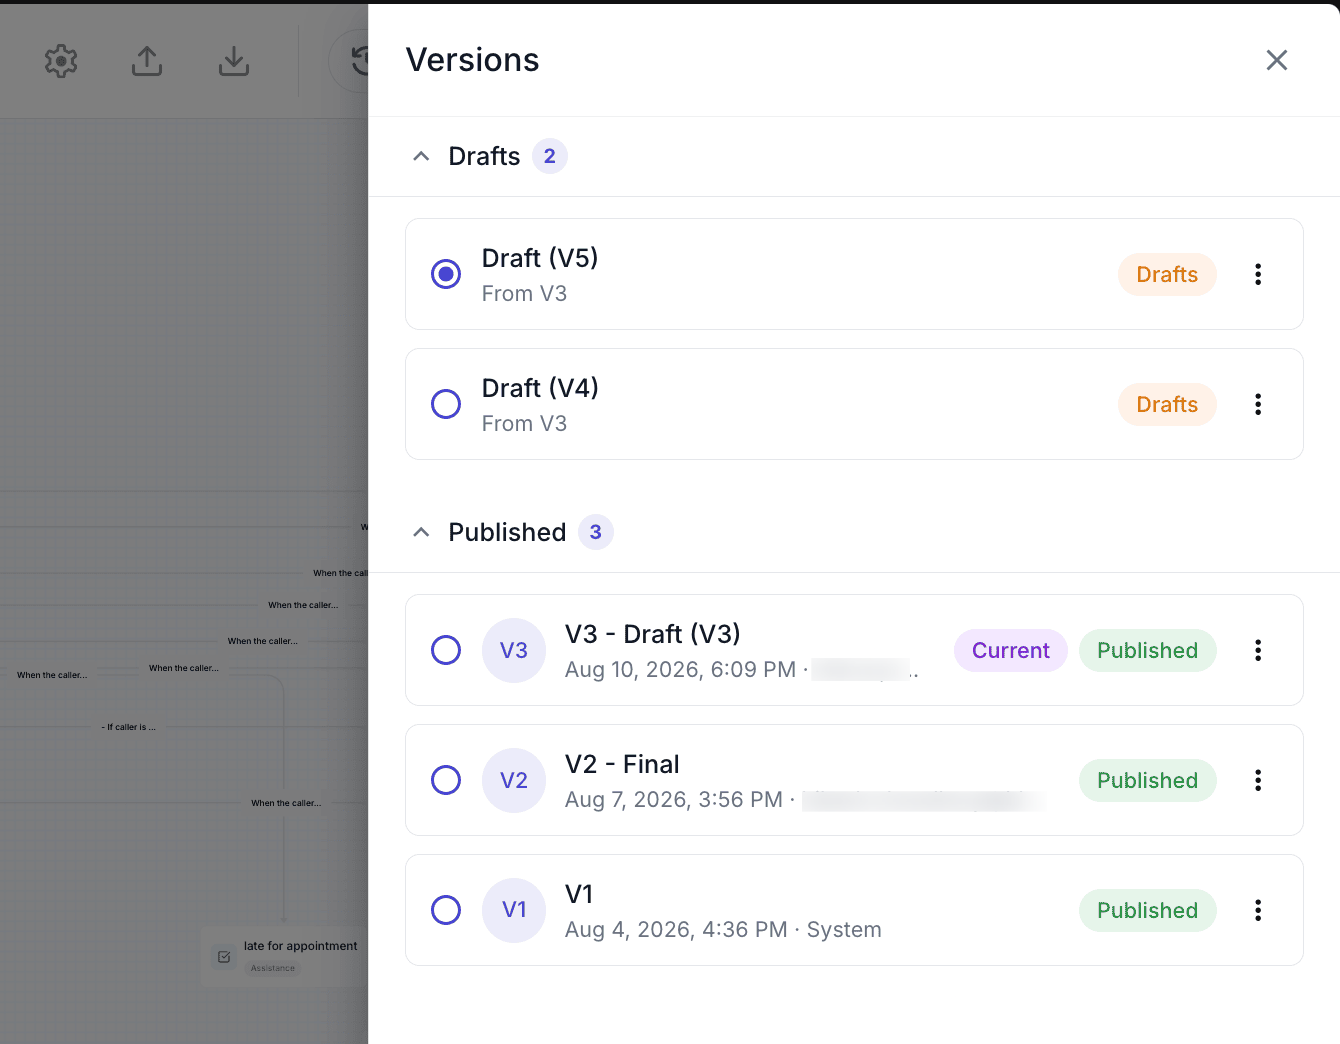
Task: Select the V3 - Draft (V3) radio button
Action: pyautogui.click(x=446, y=650)
